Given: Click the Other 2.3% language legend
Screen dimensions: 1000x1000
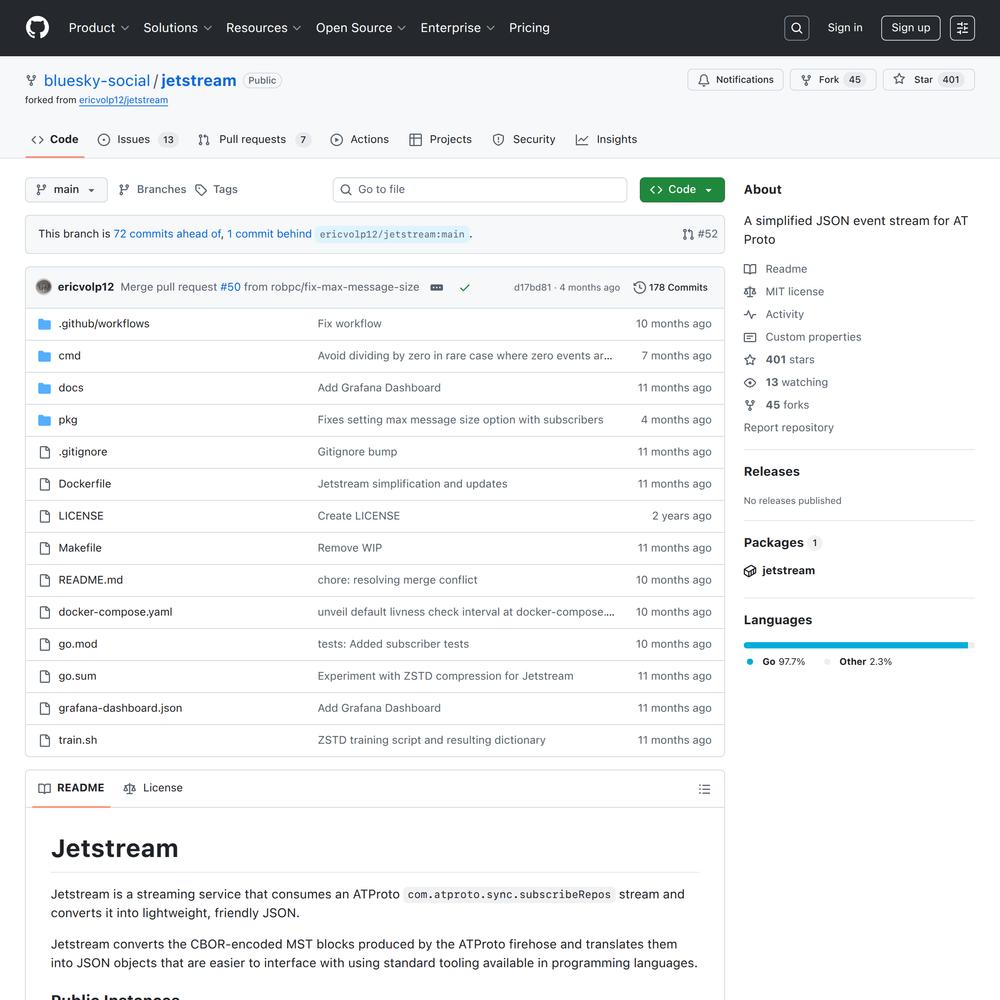Looking at the screenshot, I should 858,662.
